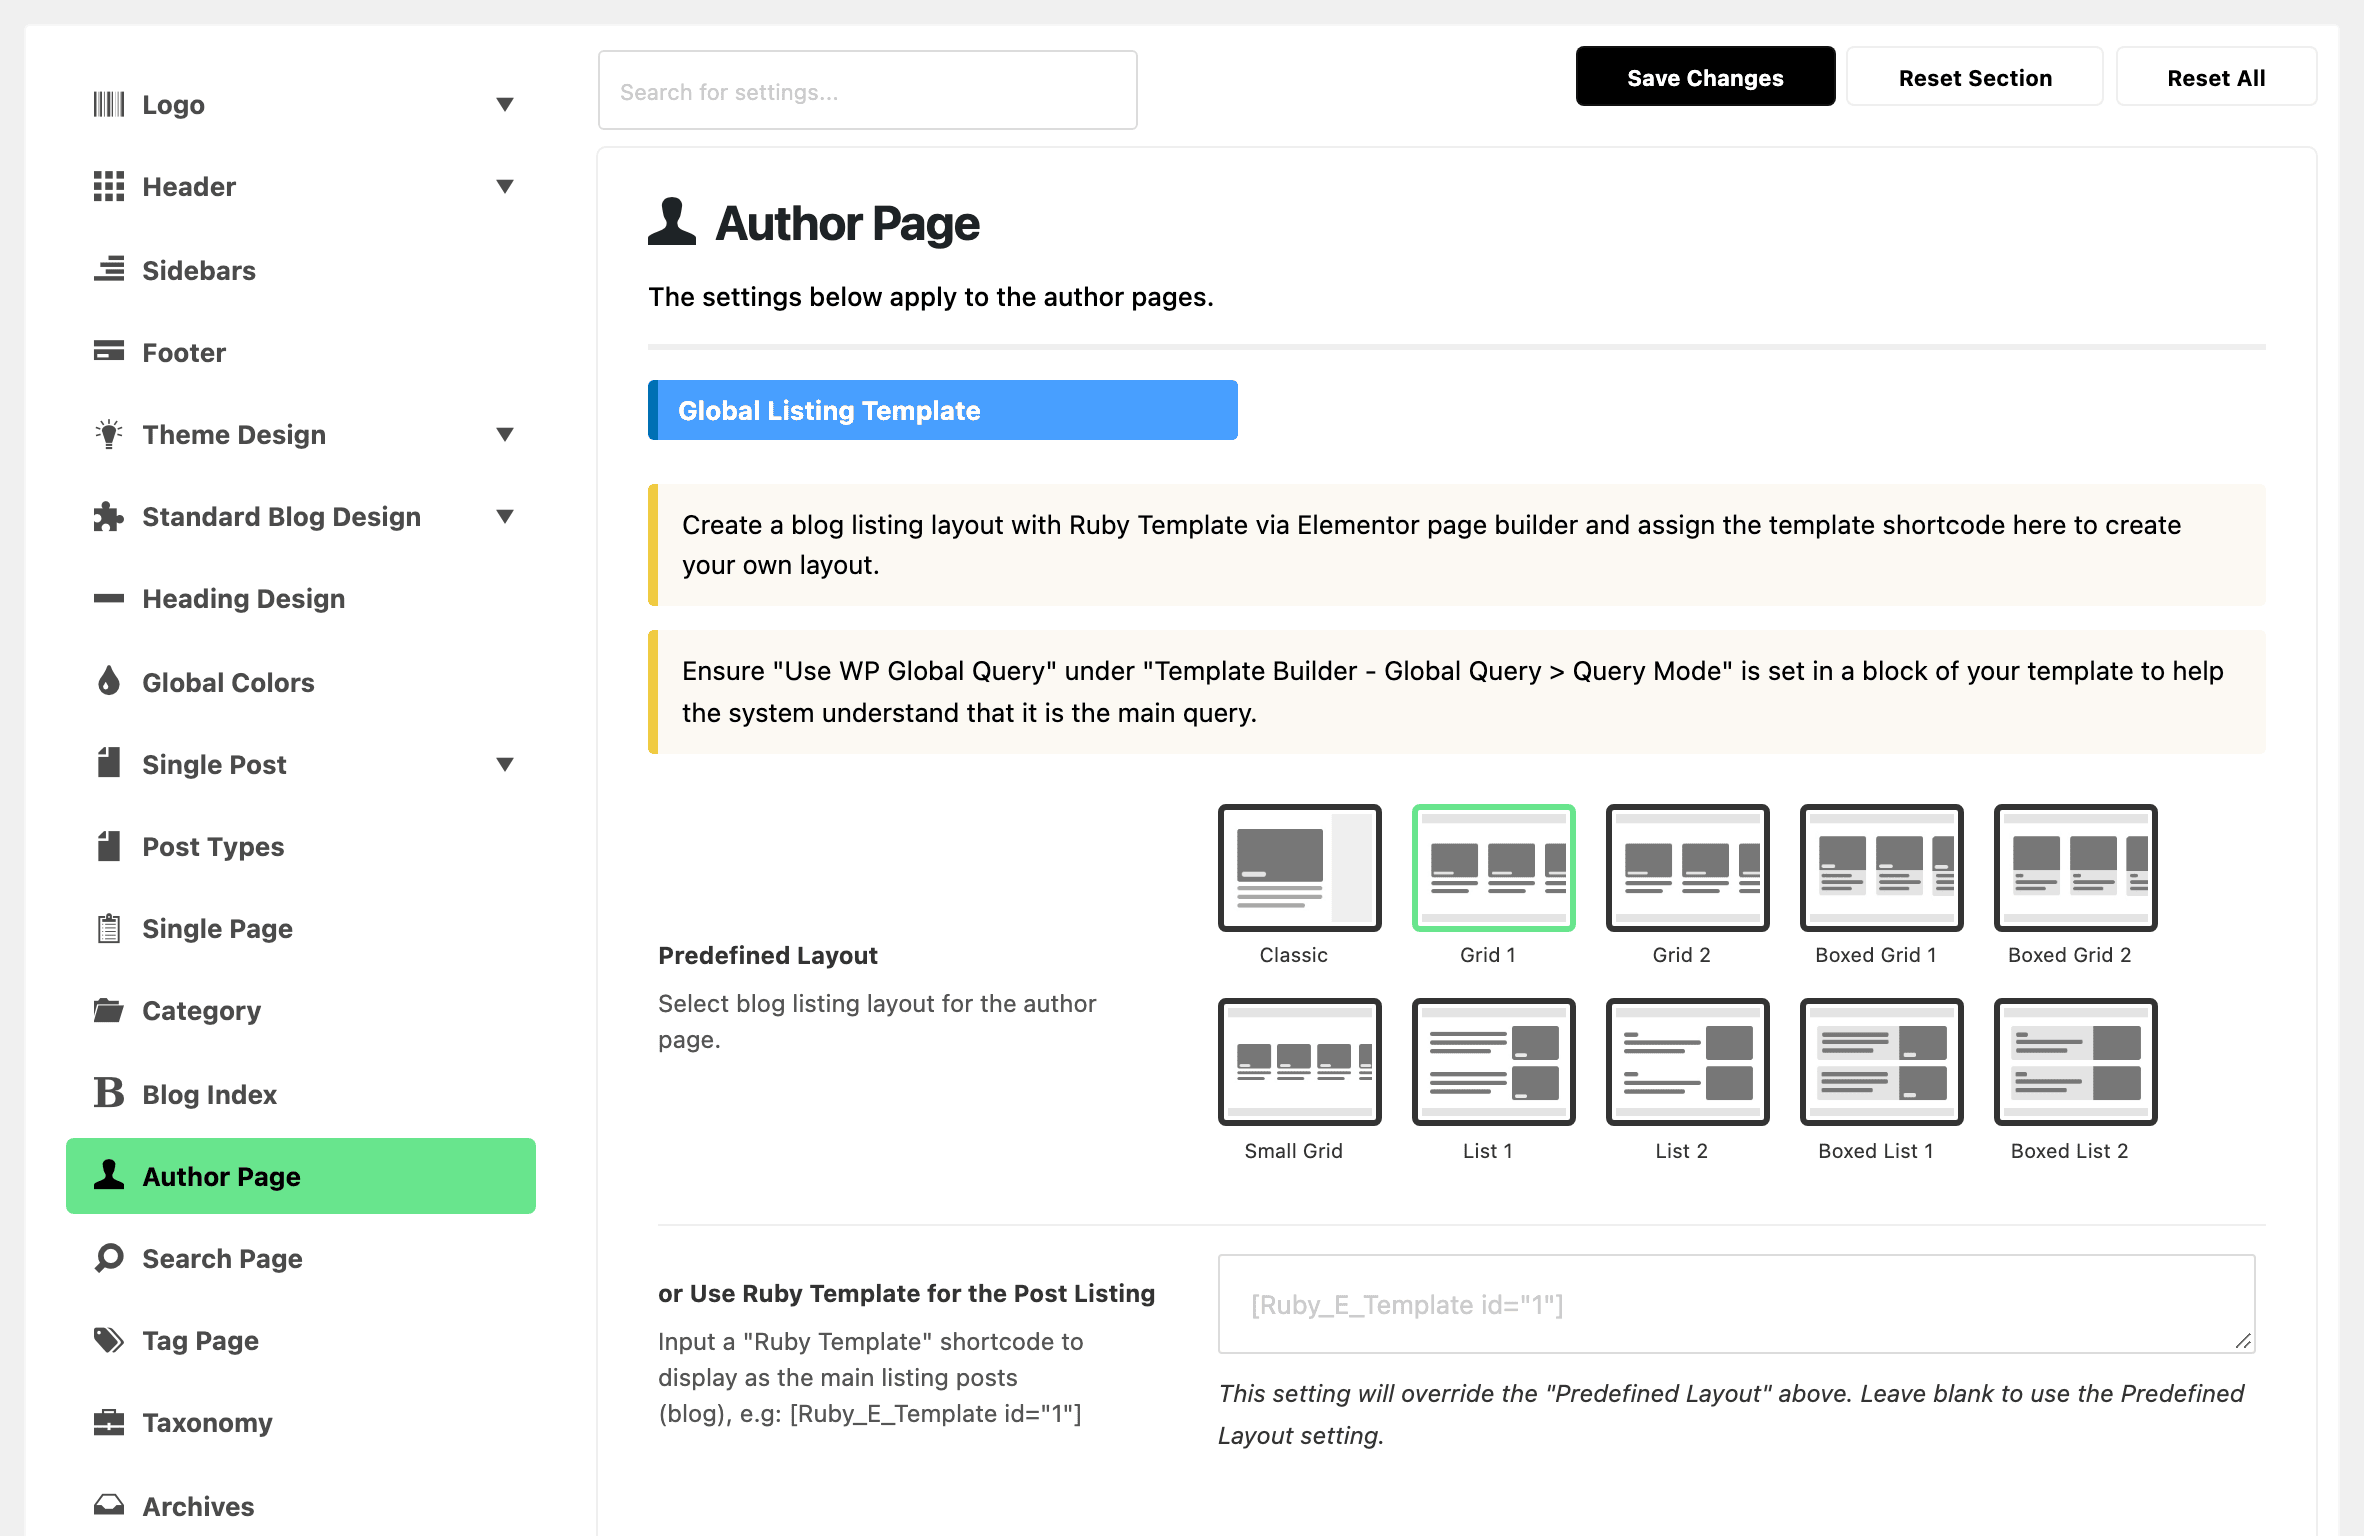Expand the Single Post arrow
2364x1536 pixels.
point(505,764)
